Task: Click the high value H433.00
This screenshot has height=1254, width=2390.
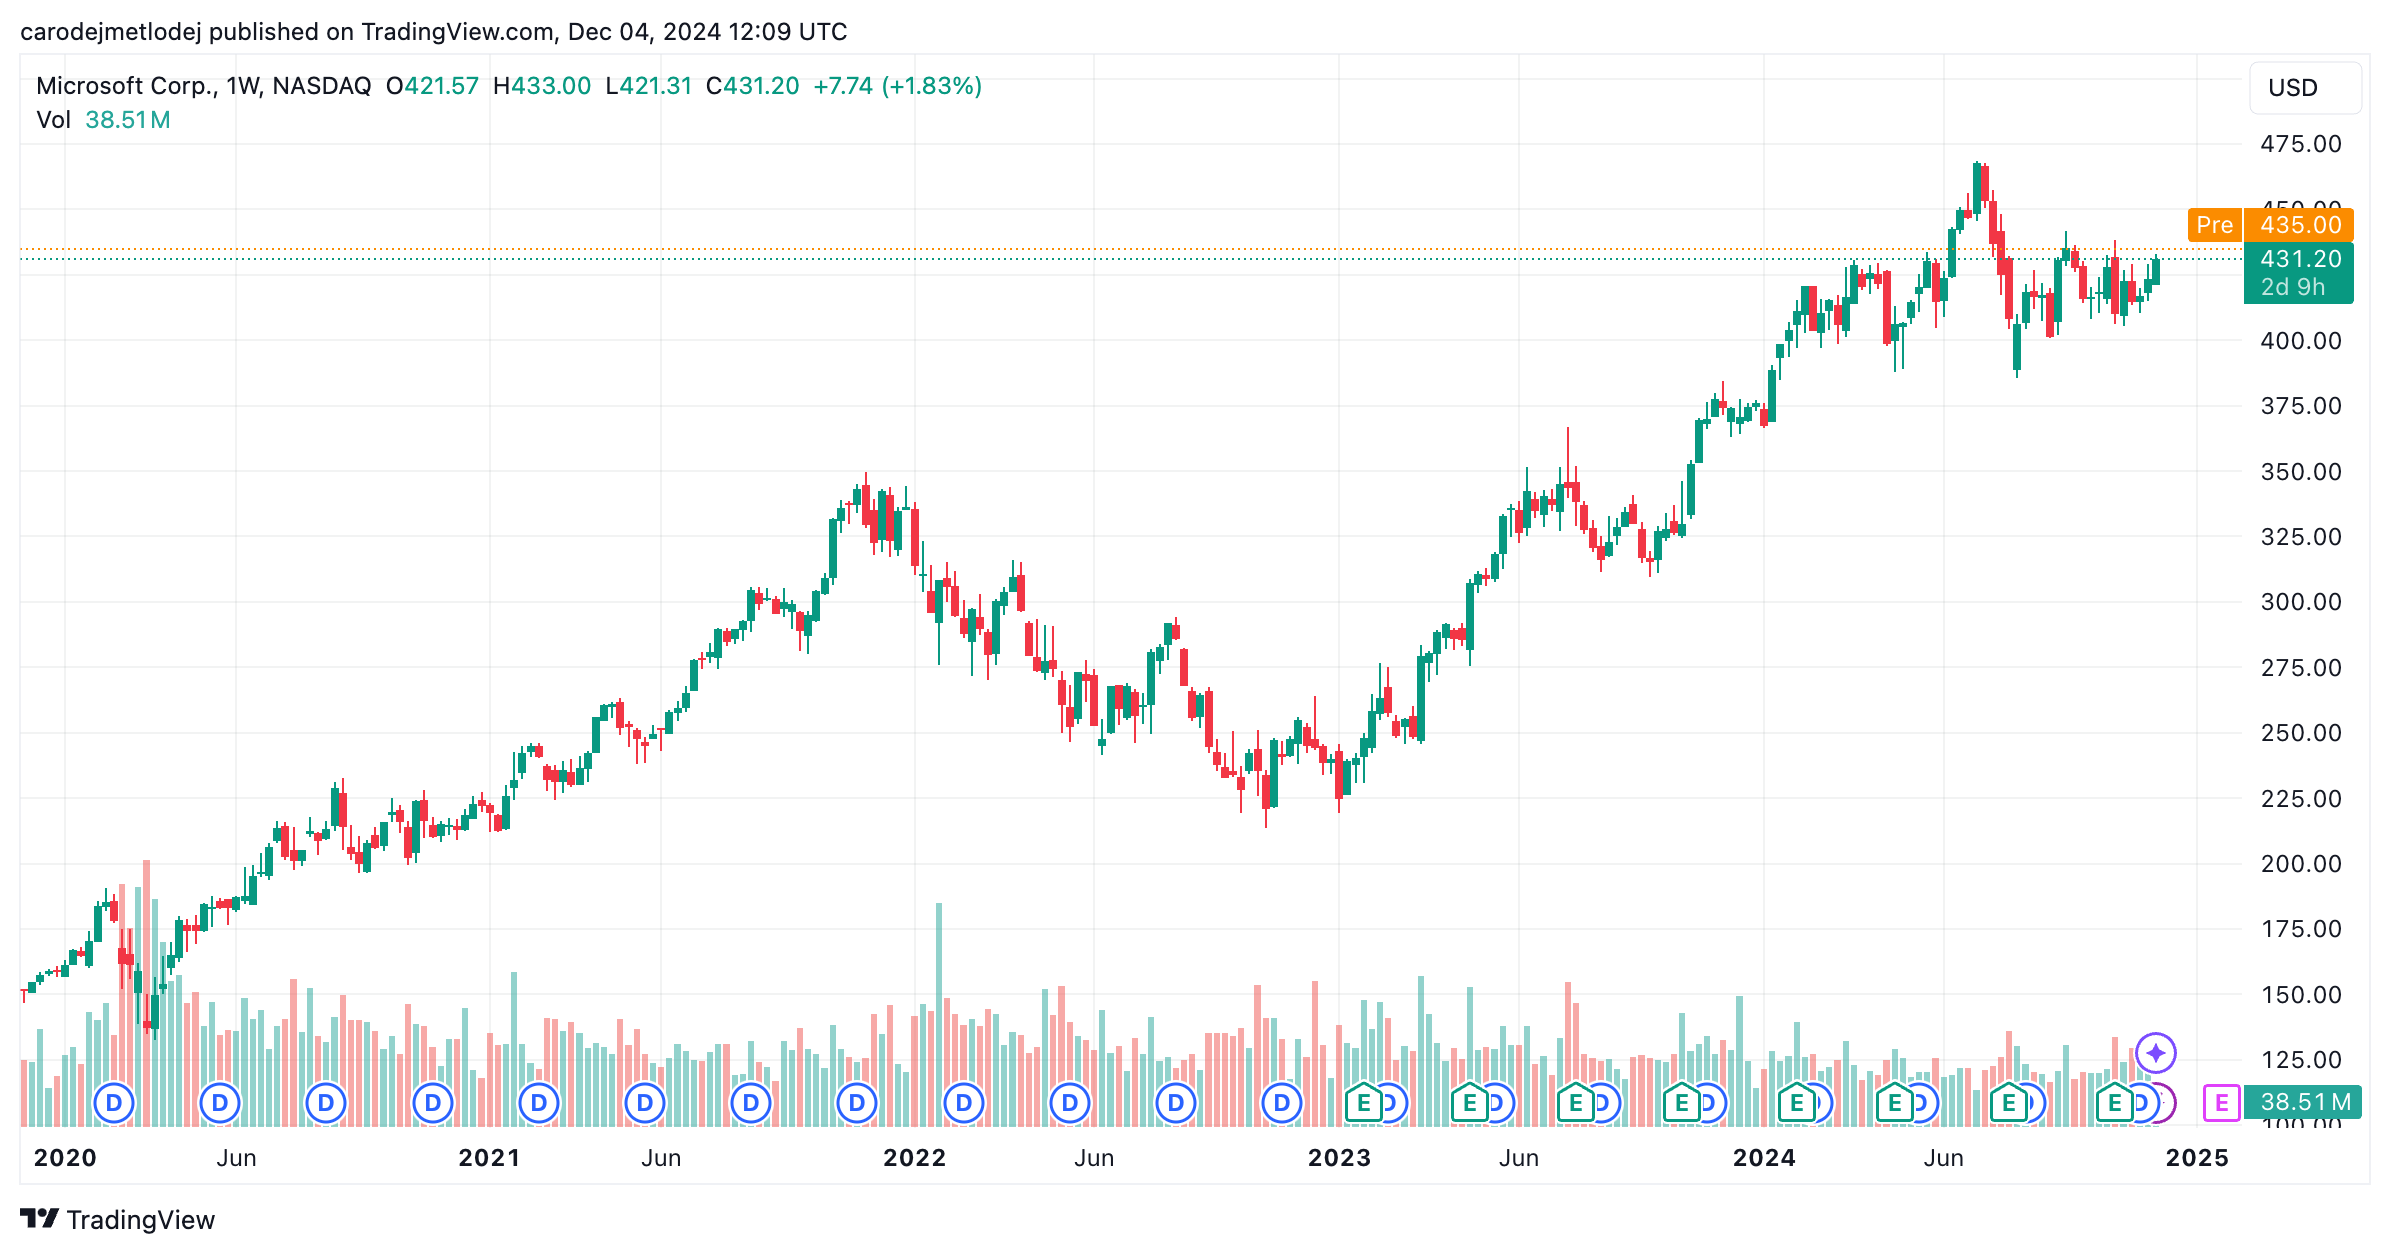Action: pos(542,86)
